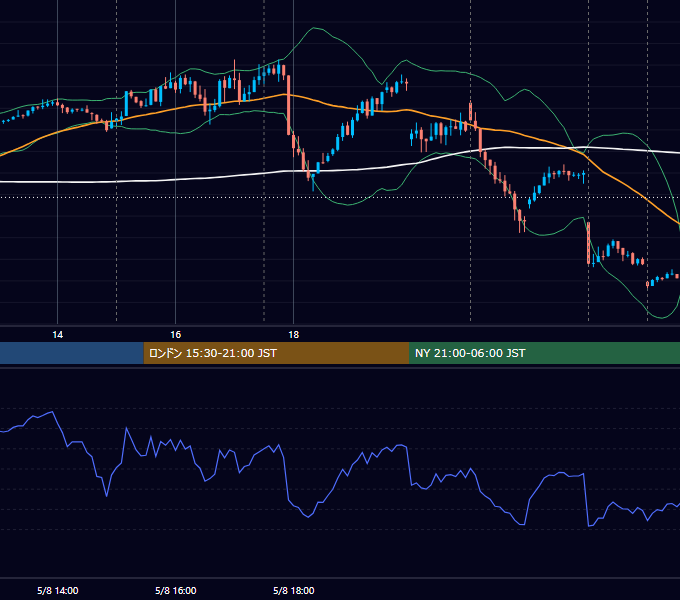Click the 5/8 14:00 date label
This screenshot has height=600, width=680.
pyautogui.click(x=58, y=590)
